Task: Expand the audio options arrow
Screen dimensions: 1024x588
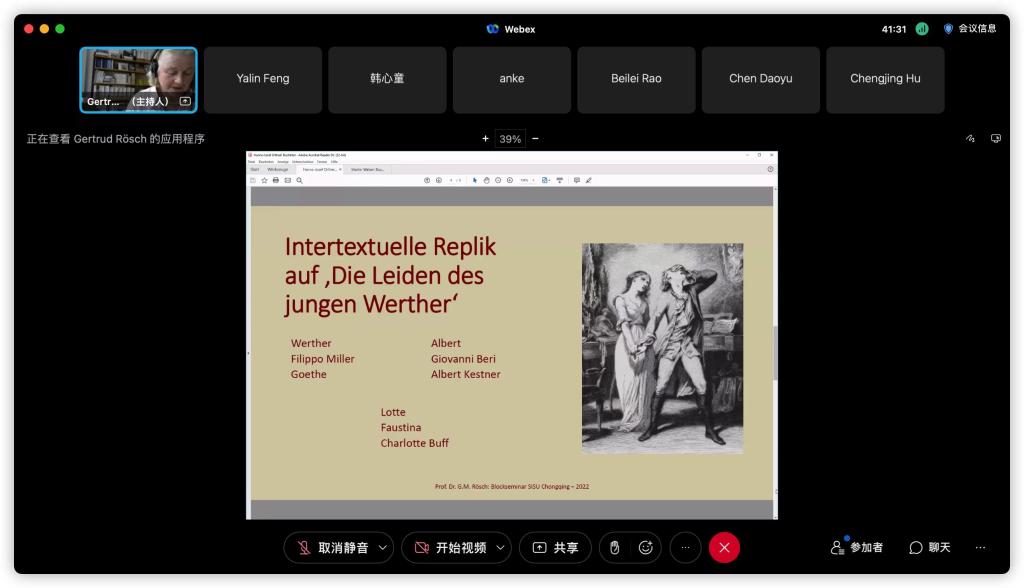Action: pyautogui.click(x=382, y=548)
